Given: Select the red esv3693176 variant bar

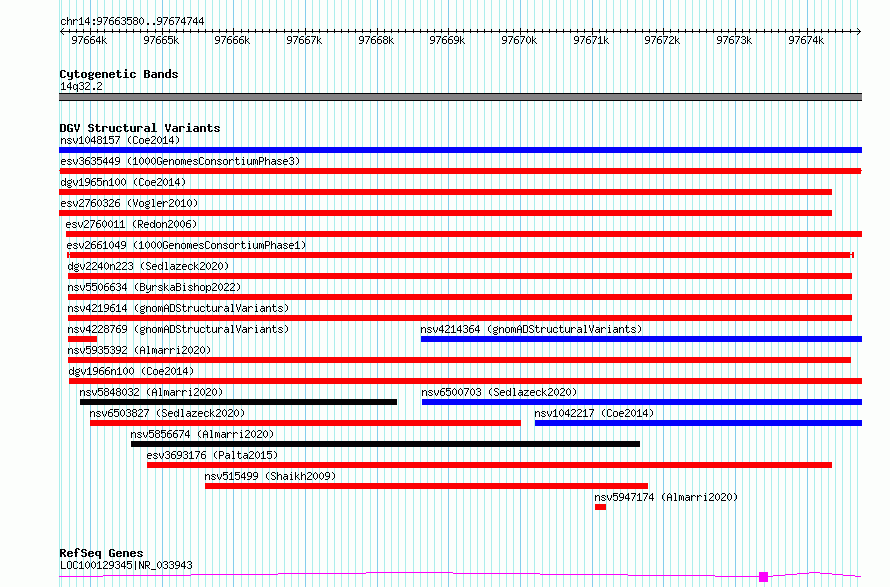Looking at the screenshot, I should click(x=489, y=466).
